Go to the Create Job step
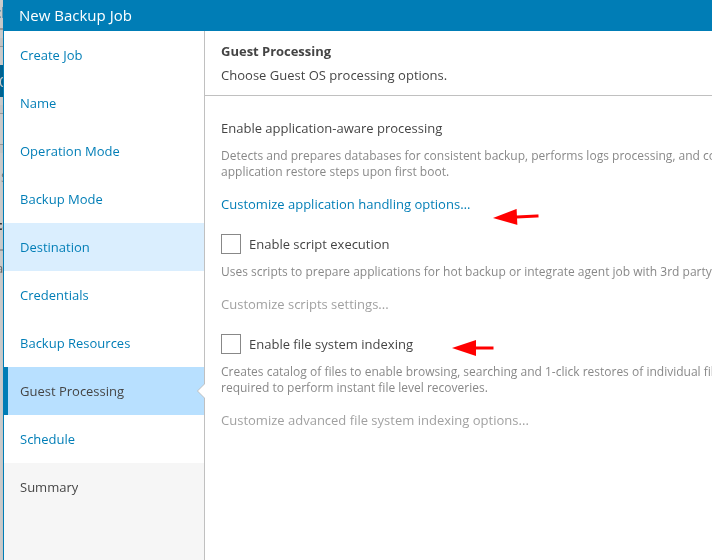The width and height of the screenshot is (712, 560). (x=51, y=56)
